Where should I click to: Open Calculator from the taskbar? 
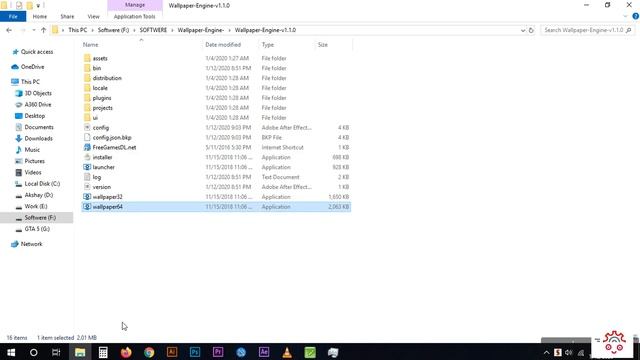[x=103, y=352]
